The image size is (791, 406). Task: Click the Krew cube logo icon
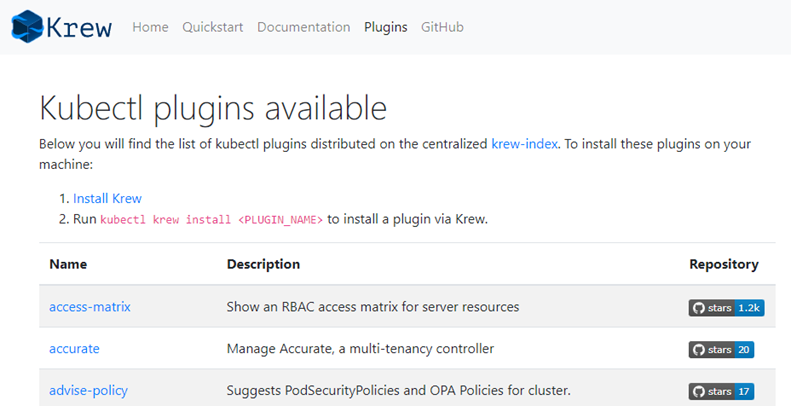point(27,26)
